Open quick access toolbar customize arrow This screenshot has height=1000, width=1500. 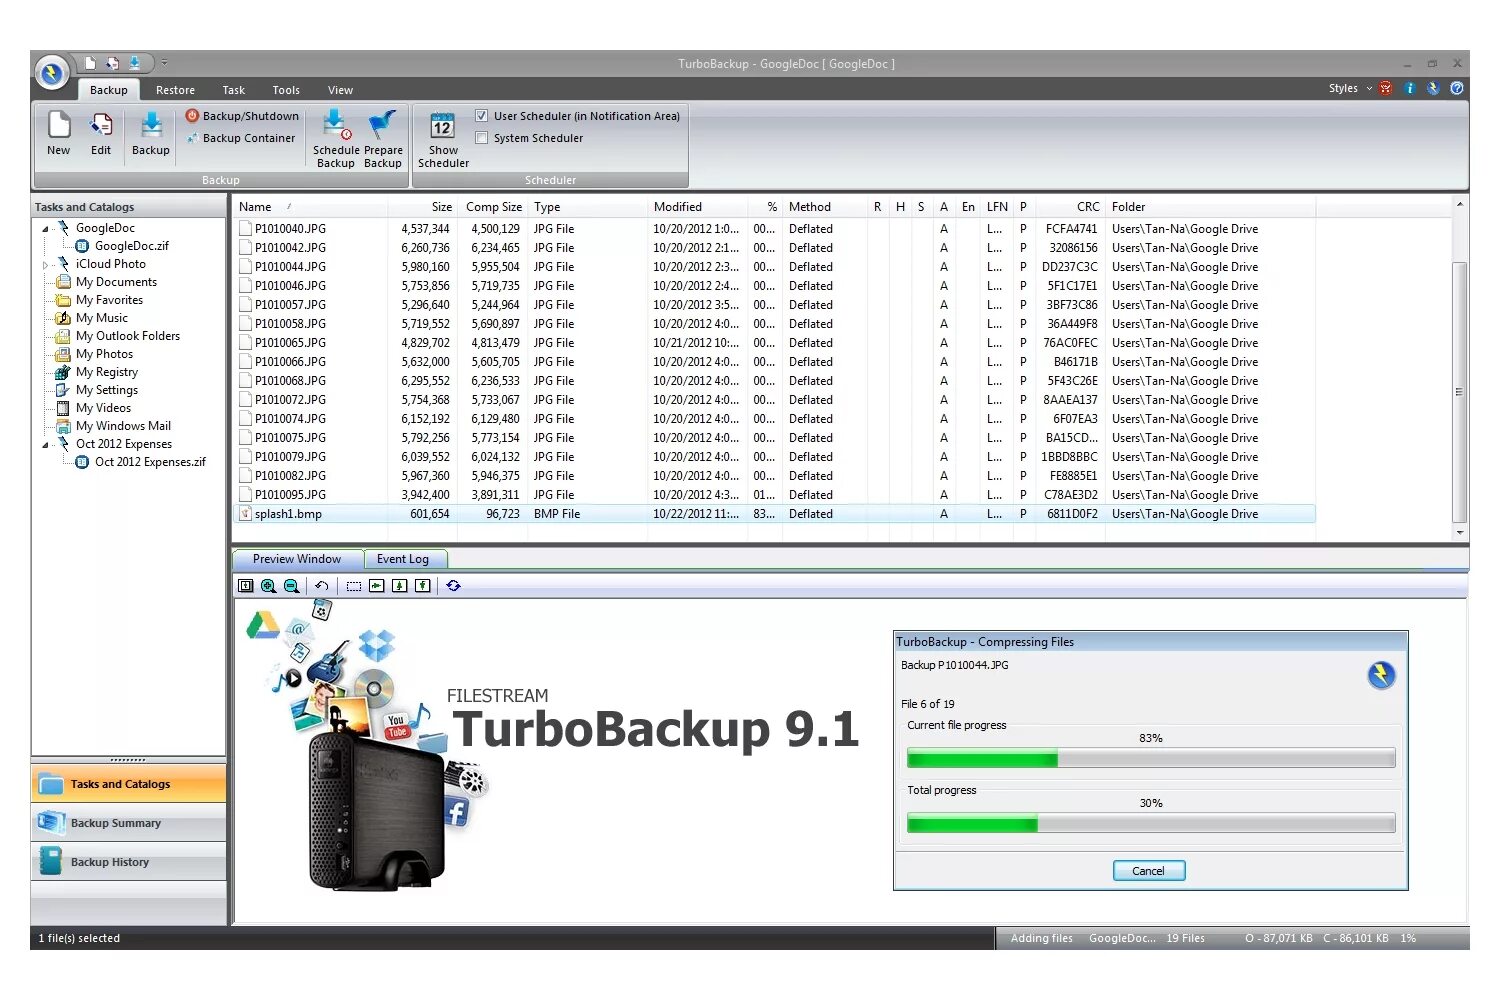pos(164,63)
